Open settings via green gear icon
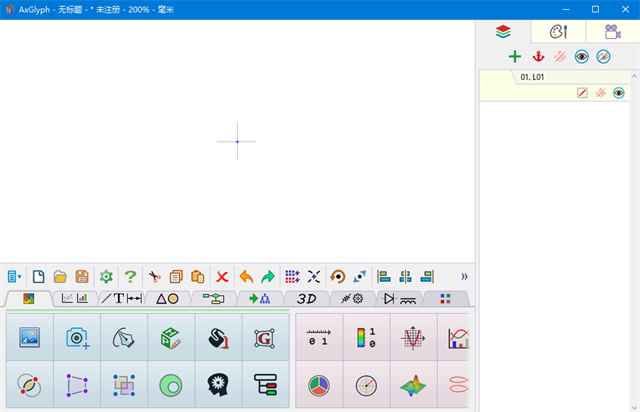The height and width of the screenshot is (412, 640). tap(106, 276)
